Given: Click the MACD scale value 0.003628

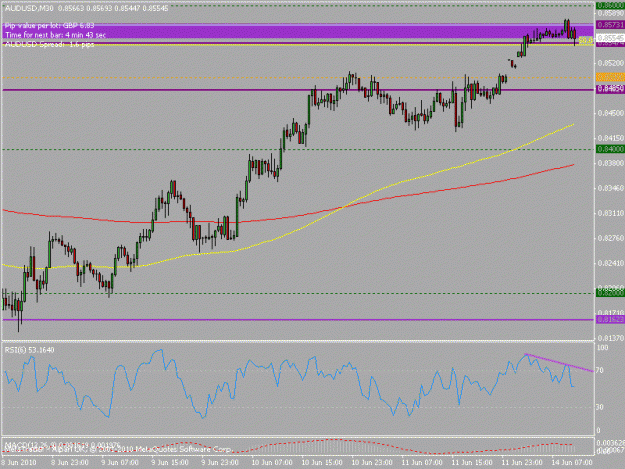Looking at the screenshot, I should (x=610, y=443).
